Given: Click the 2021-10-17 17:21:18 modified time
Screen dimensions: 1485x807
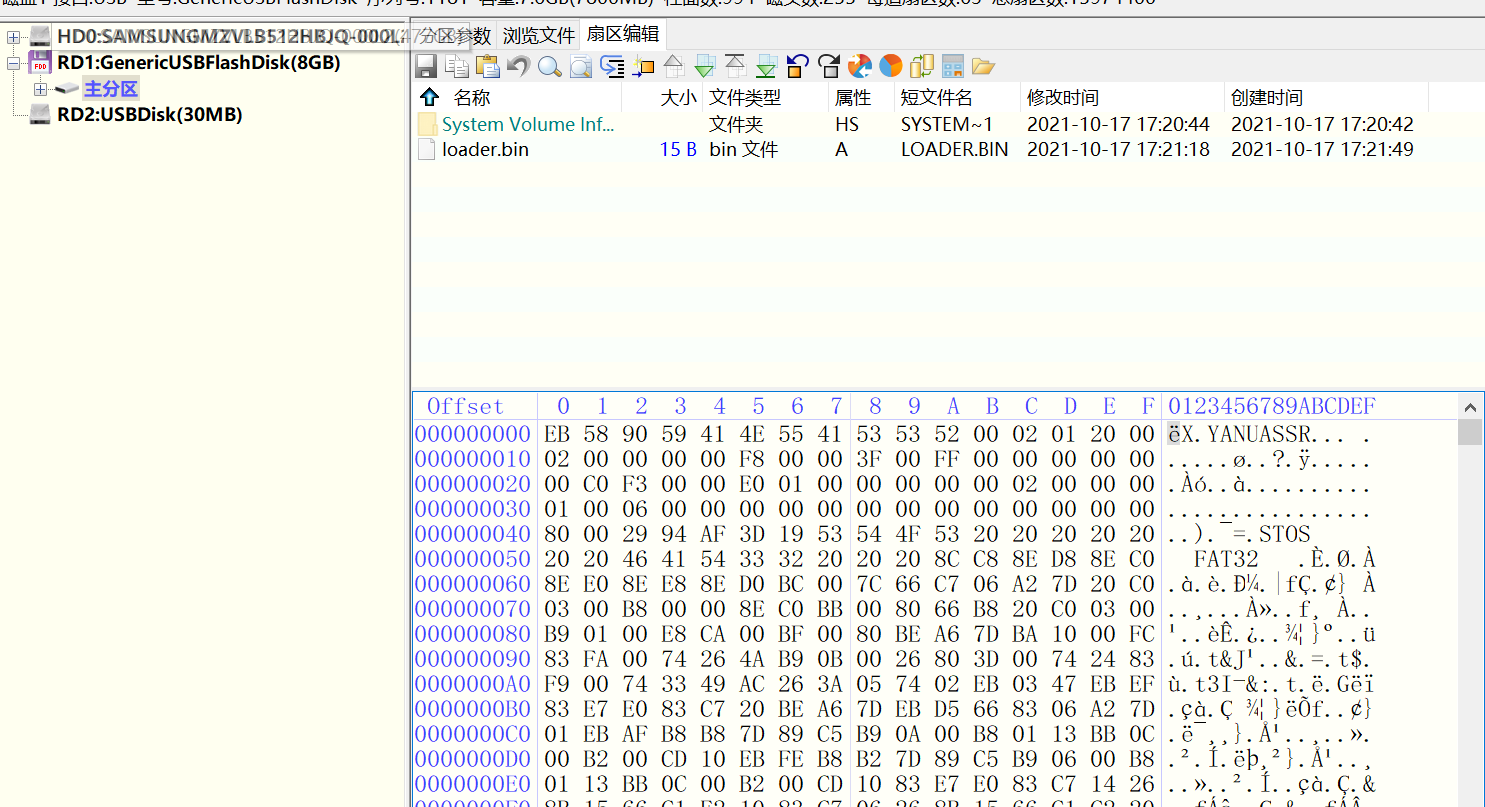Looking at the screenshot, I should pos(1118,149).
